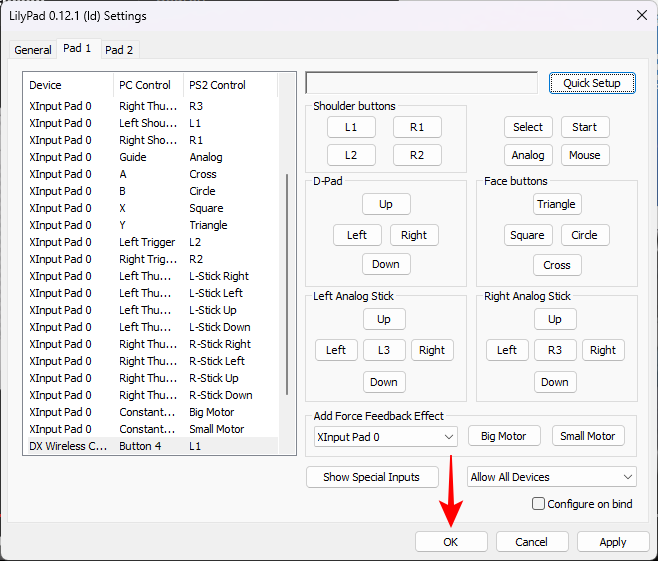Bind Right Analog Stick Down

click(555, 382)
